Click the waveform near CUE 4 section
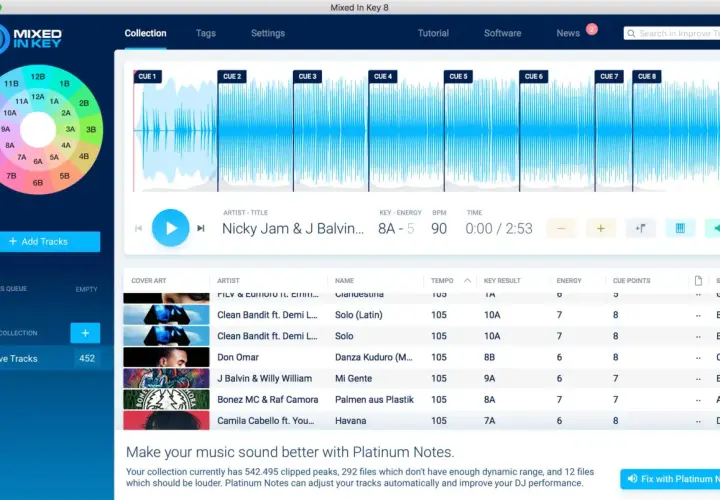The width and height of the screenshot is (720, 500). tap(406, 133)
